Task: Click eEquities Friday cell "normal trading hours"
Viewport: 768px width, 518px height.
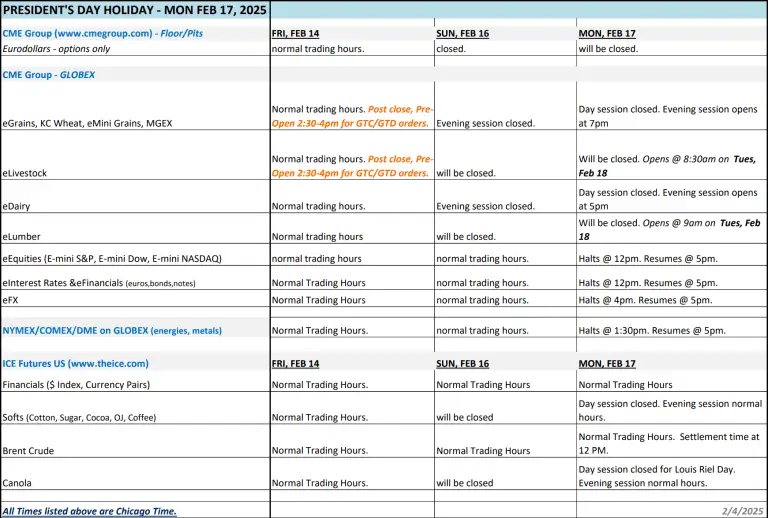Action: [316, 259]
